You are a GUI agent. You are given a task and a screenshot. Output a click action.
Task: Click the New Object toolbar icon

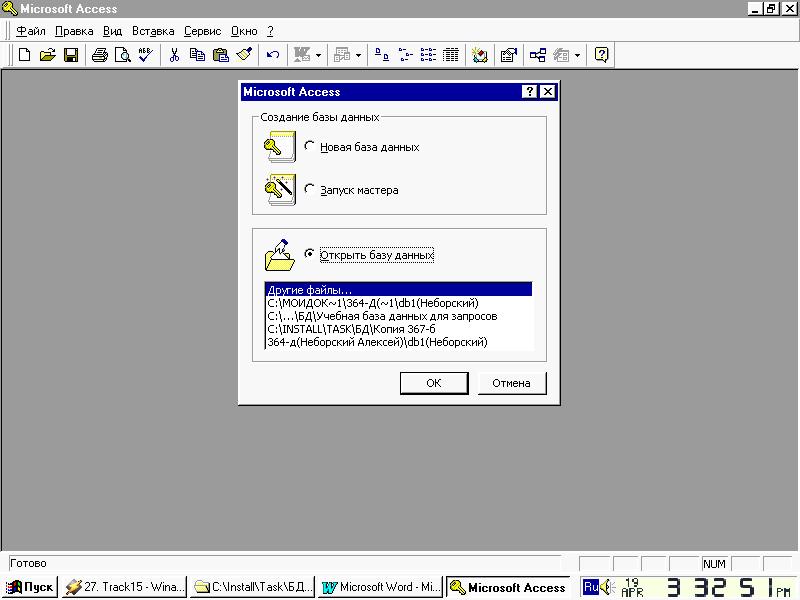[x=561, y=55]
